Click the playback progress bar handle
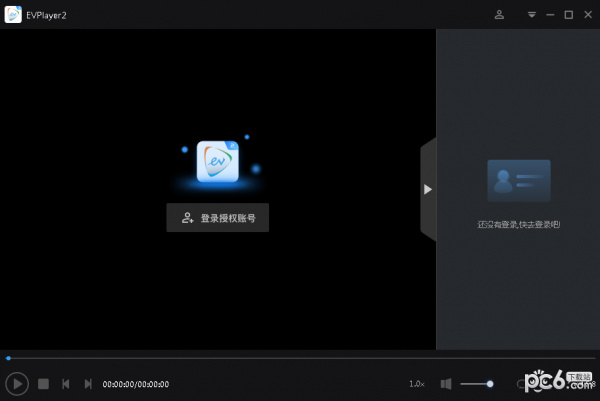This screenshot has width=600, height=401. tap(8, 358)
